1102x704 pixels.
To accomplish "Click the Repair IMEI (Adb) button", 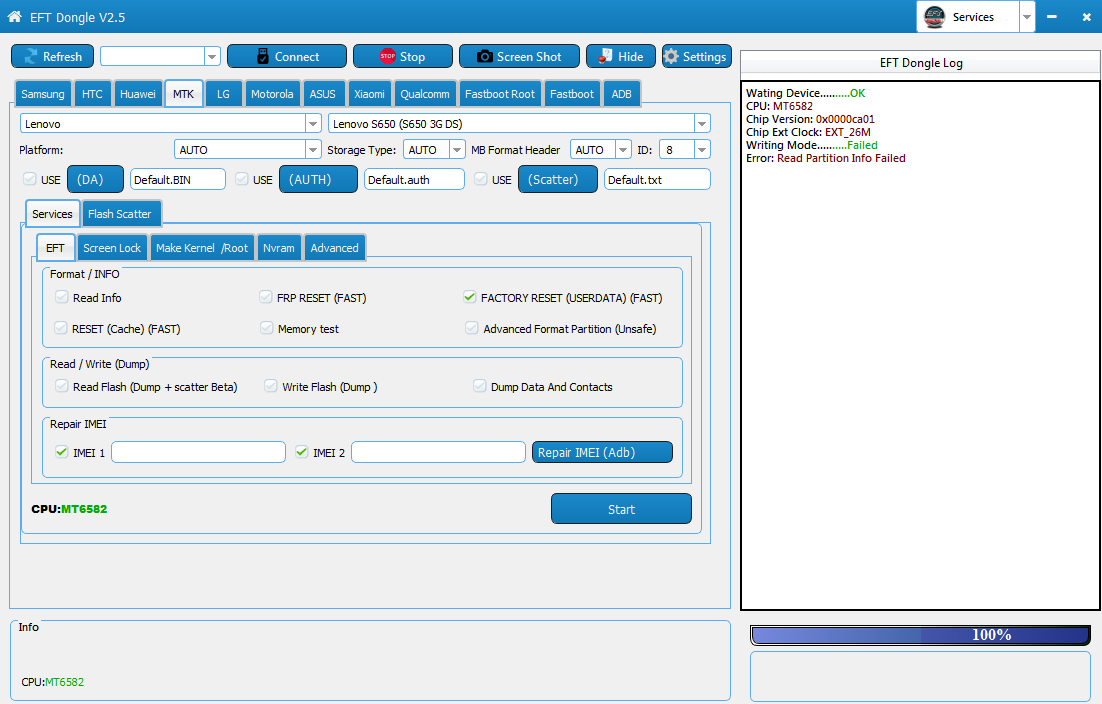I will (602, 452).
